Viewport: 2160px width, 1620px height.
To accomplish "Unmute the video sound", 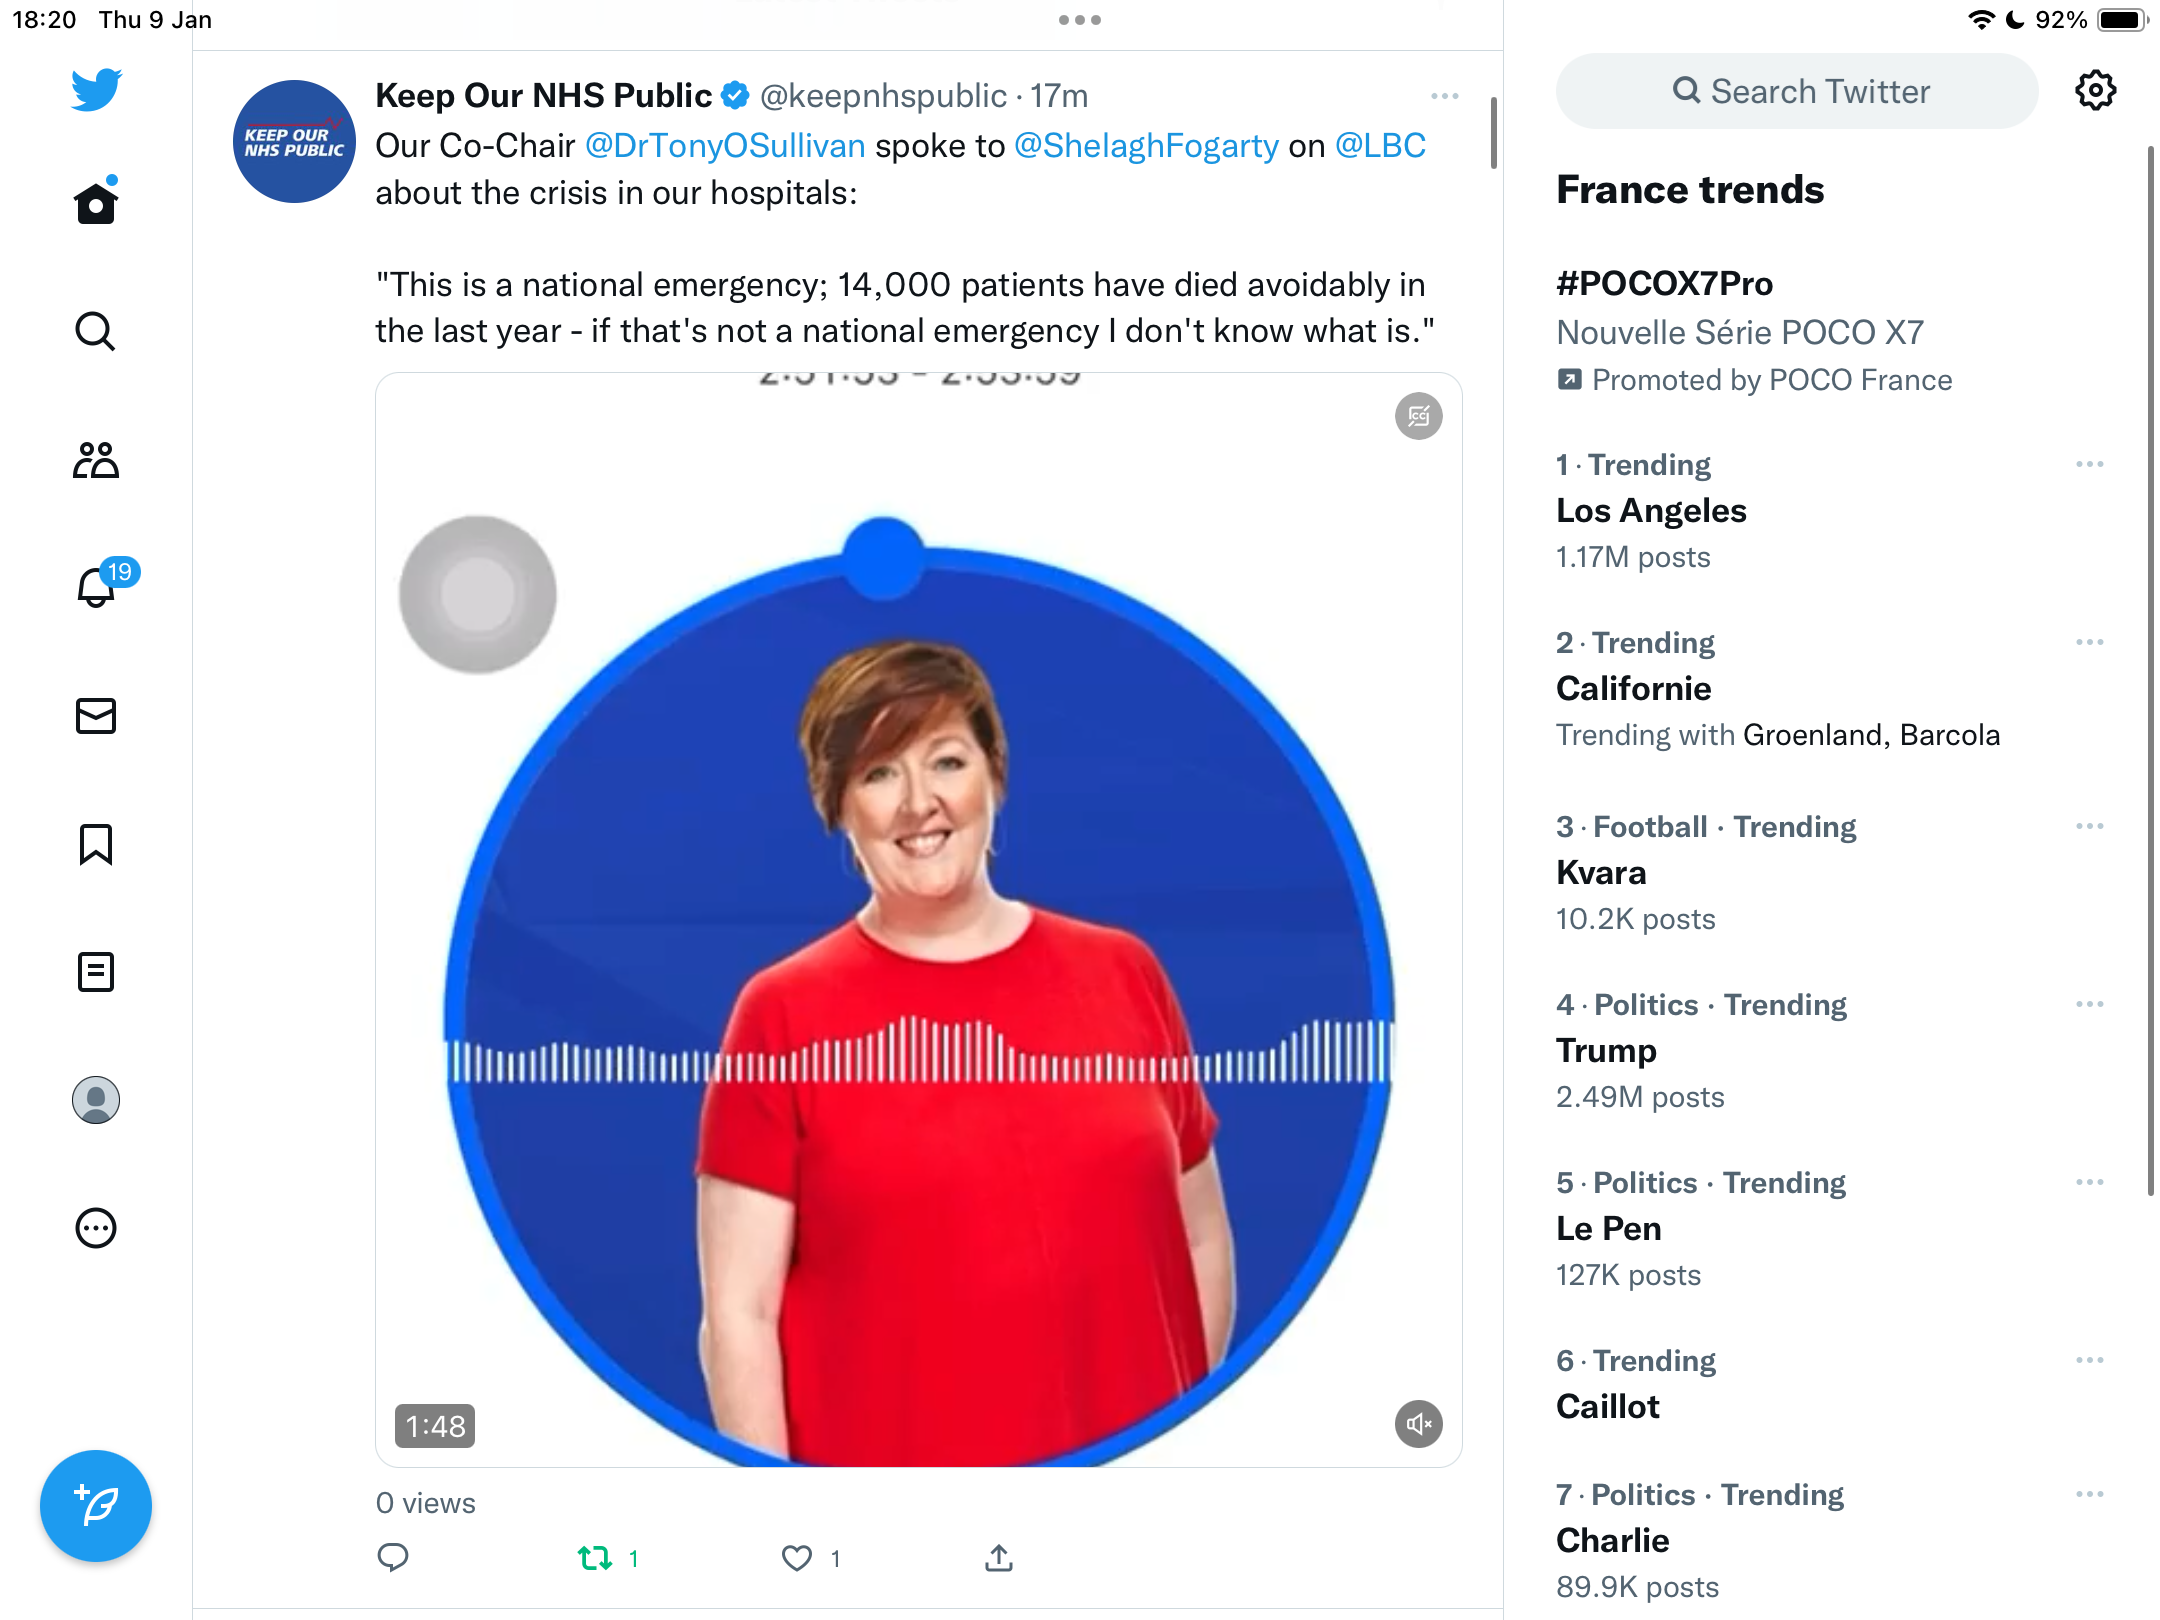I will point(1418,1423).
